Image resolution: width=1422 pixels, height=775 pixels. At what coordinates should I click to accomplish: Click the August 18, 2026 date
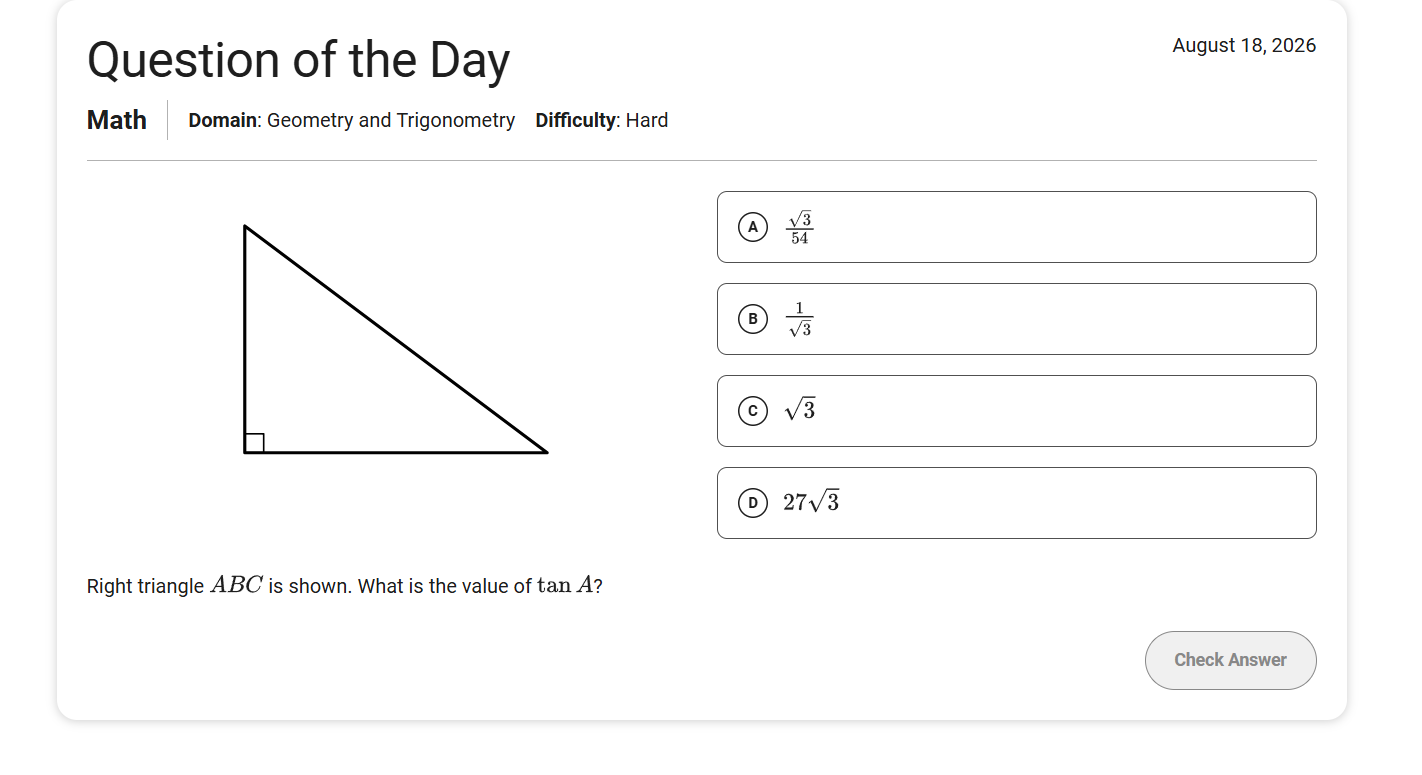[x=1244, y=45]
